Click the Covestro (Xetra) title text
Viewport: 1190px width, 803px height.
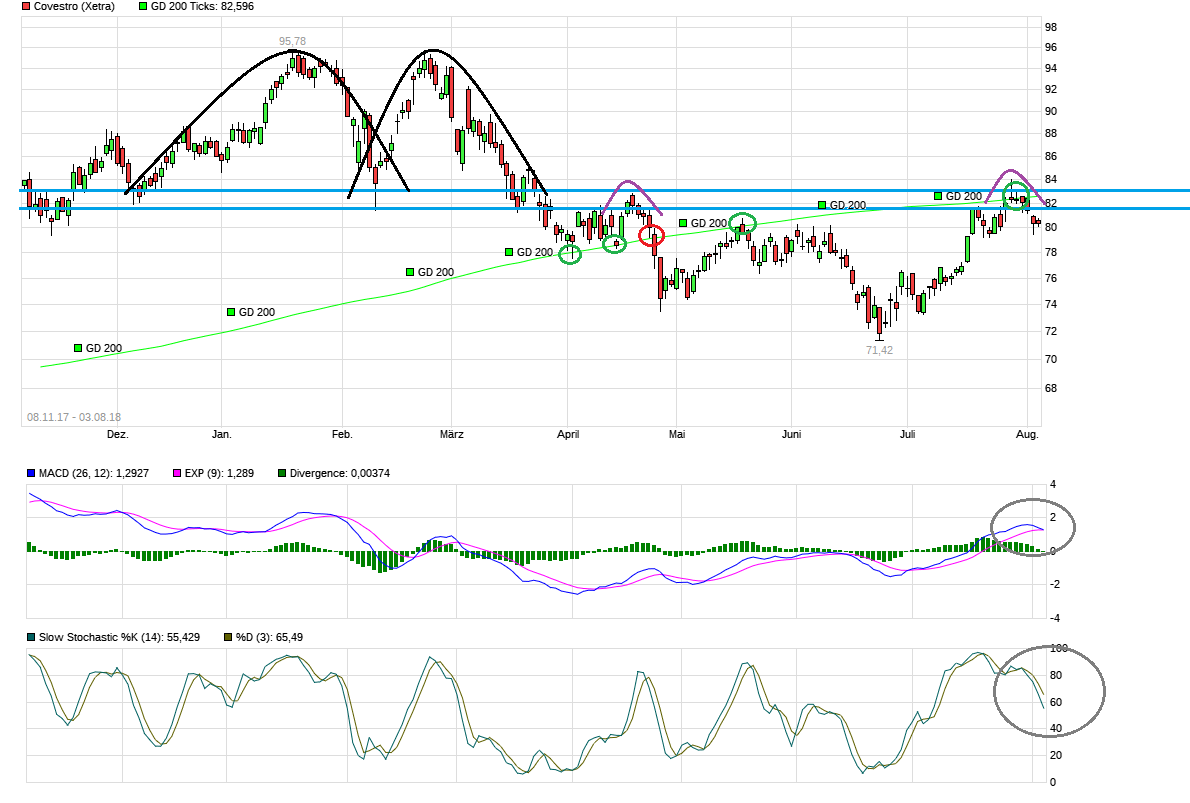tap(75, 7)
